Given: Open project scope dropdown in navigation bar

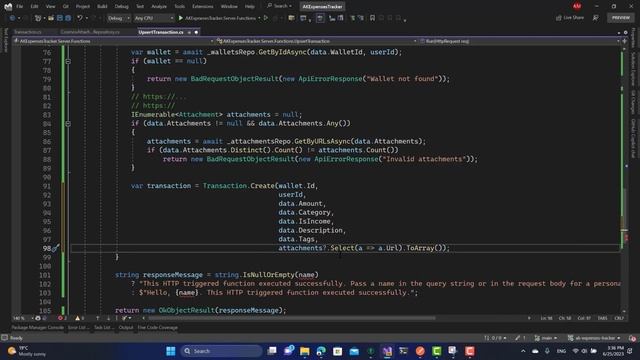Looking at the screenshot, I should (113, 41).
